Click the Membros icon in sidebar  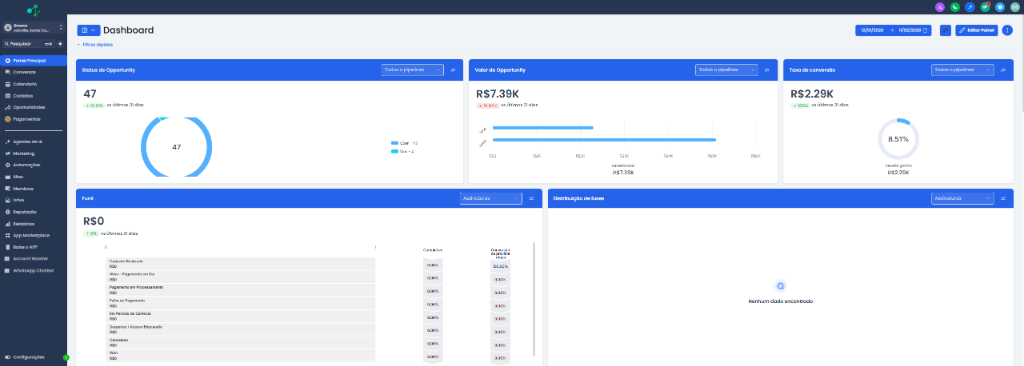pos(7,188)
